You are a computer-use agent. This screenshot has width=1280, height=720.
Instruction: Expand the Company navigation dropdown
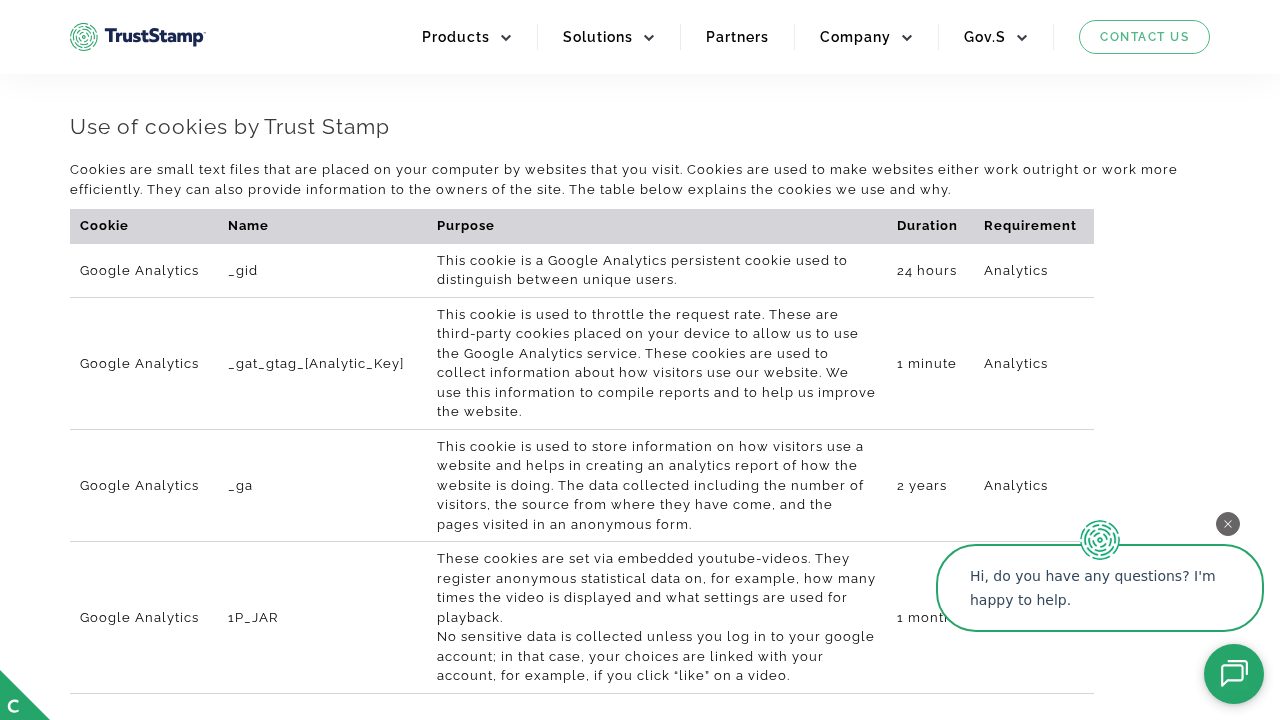855,37
